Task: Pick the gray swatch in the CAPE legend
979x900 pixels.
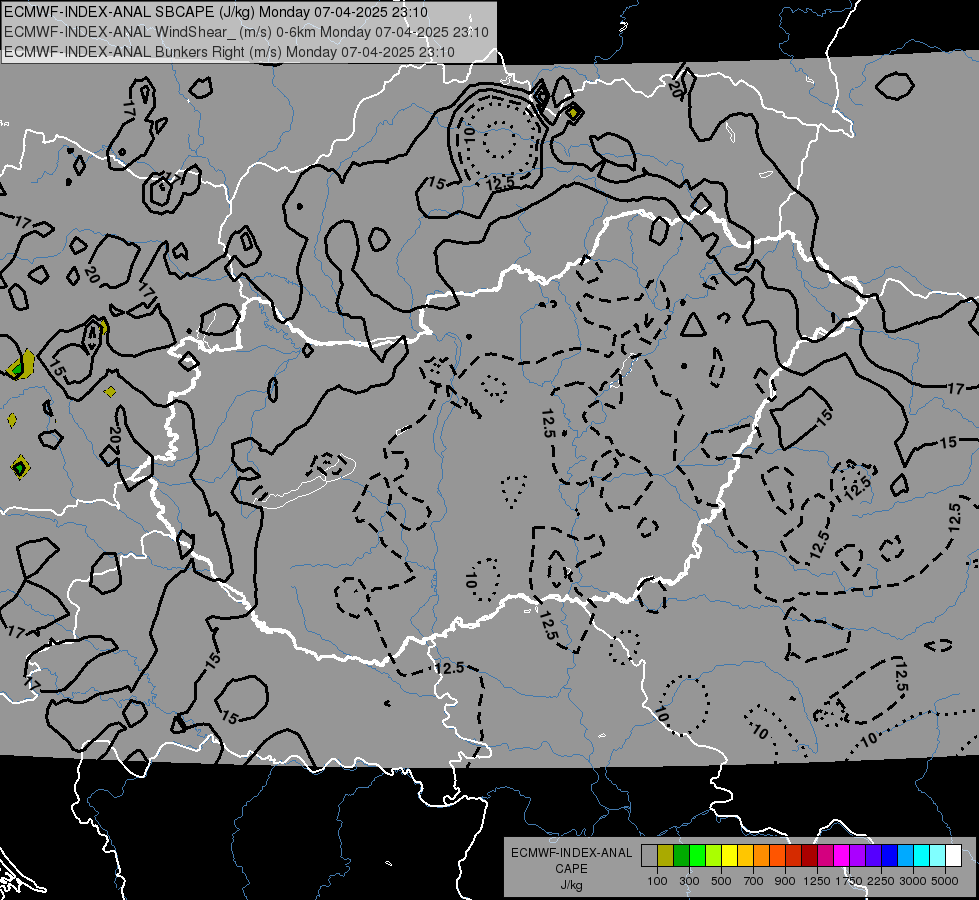Action: coord(649,856)
